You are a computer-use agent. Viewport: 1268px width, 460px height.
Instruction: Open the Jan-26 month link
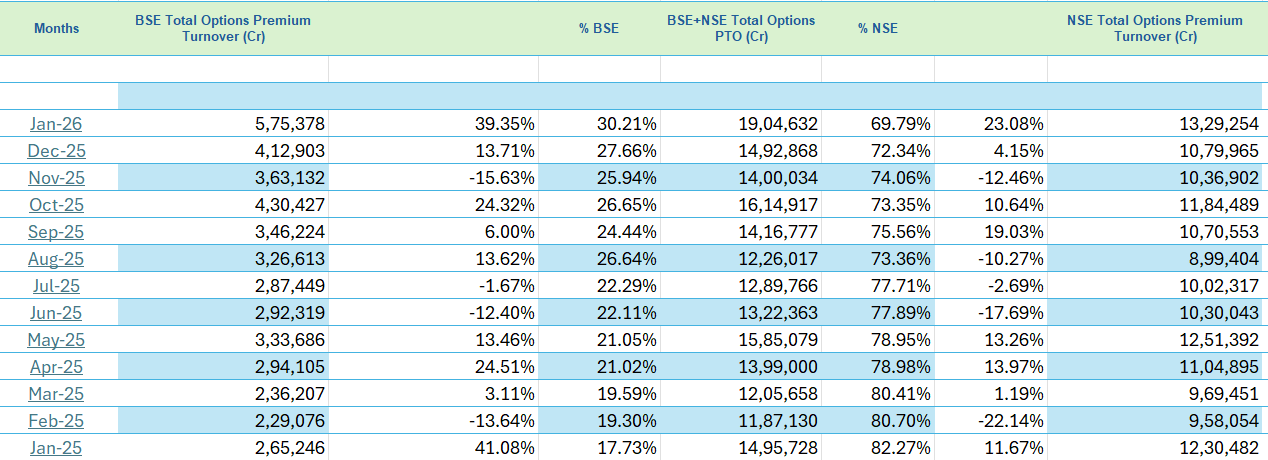56,124
